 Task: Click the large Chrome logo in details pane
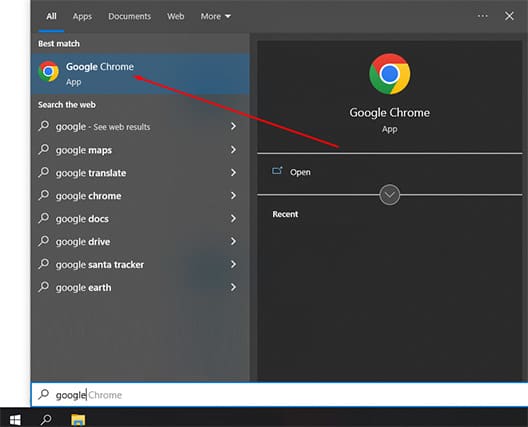(390, 74)
